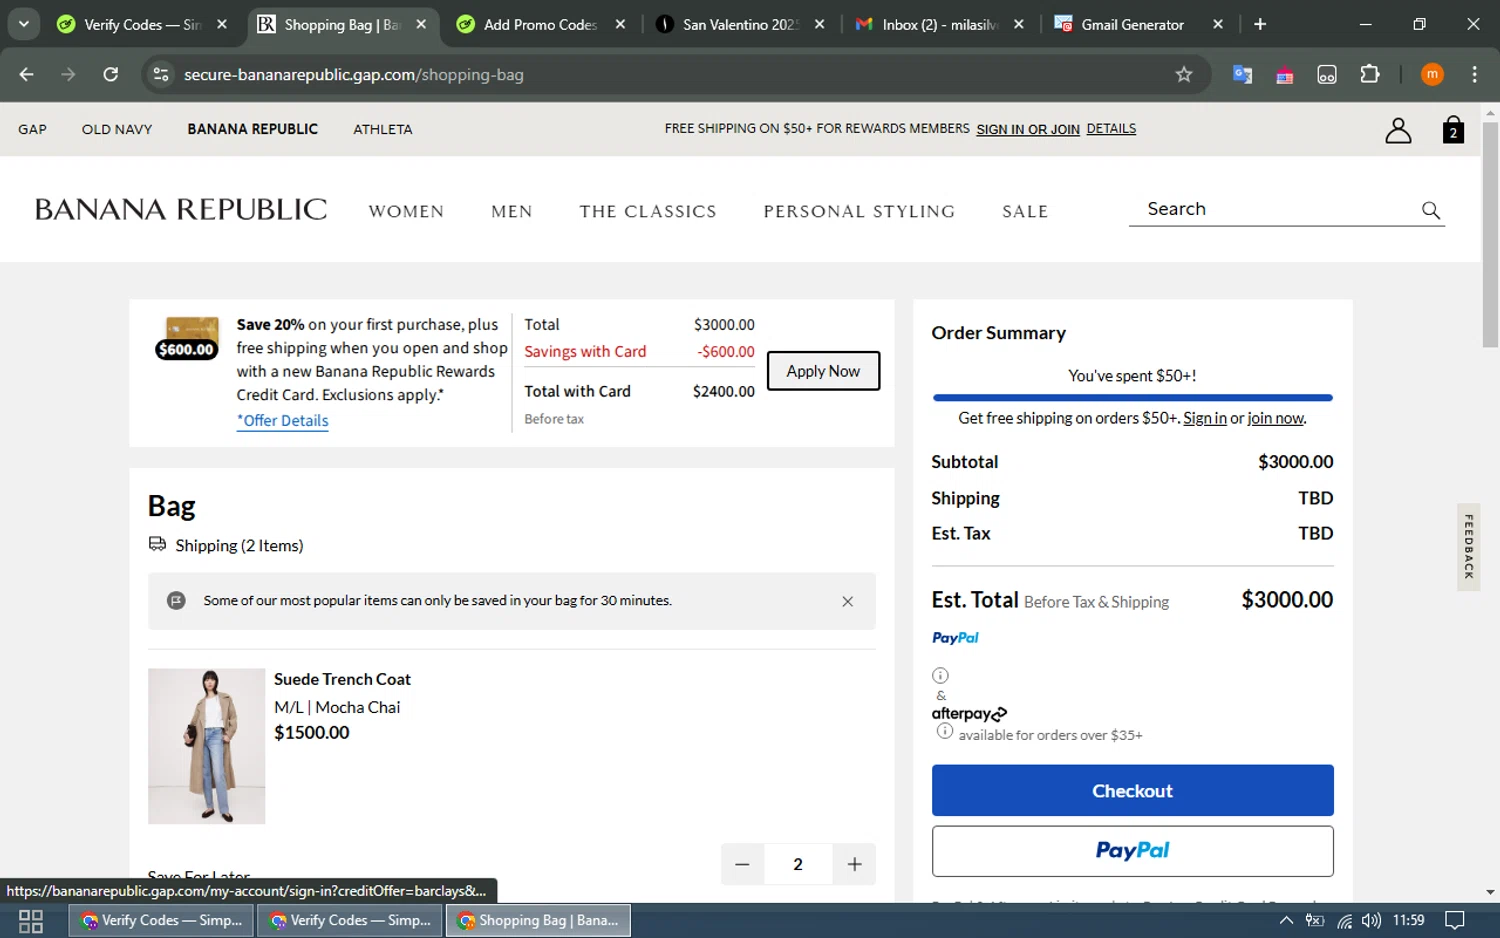
Task: Open the Chrome three-dot menu
Action: pos(1475,74)
